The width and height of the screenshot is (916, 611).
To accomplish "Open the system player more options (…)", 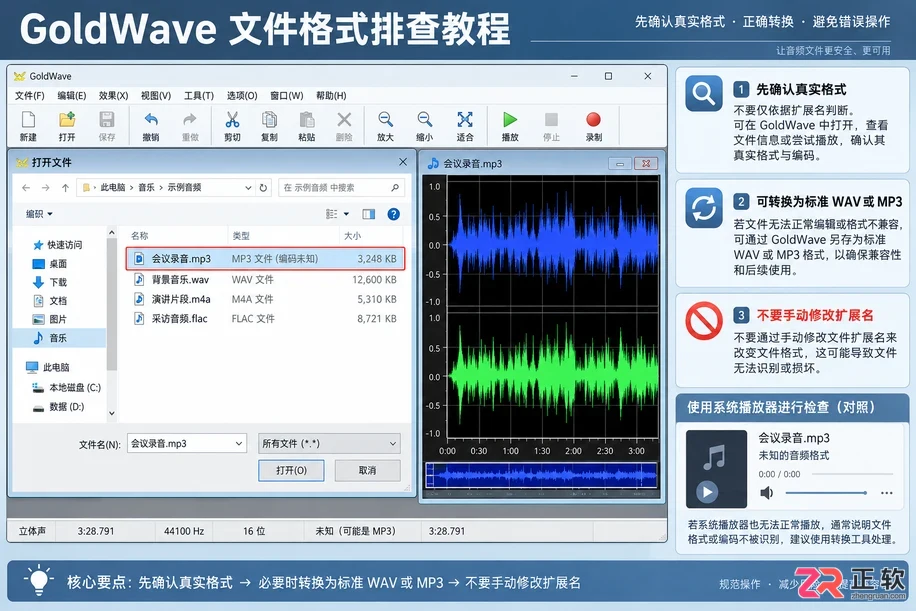I will [886, 493].
